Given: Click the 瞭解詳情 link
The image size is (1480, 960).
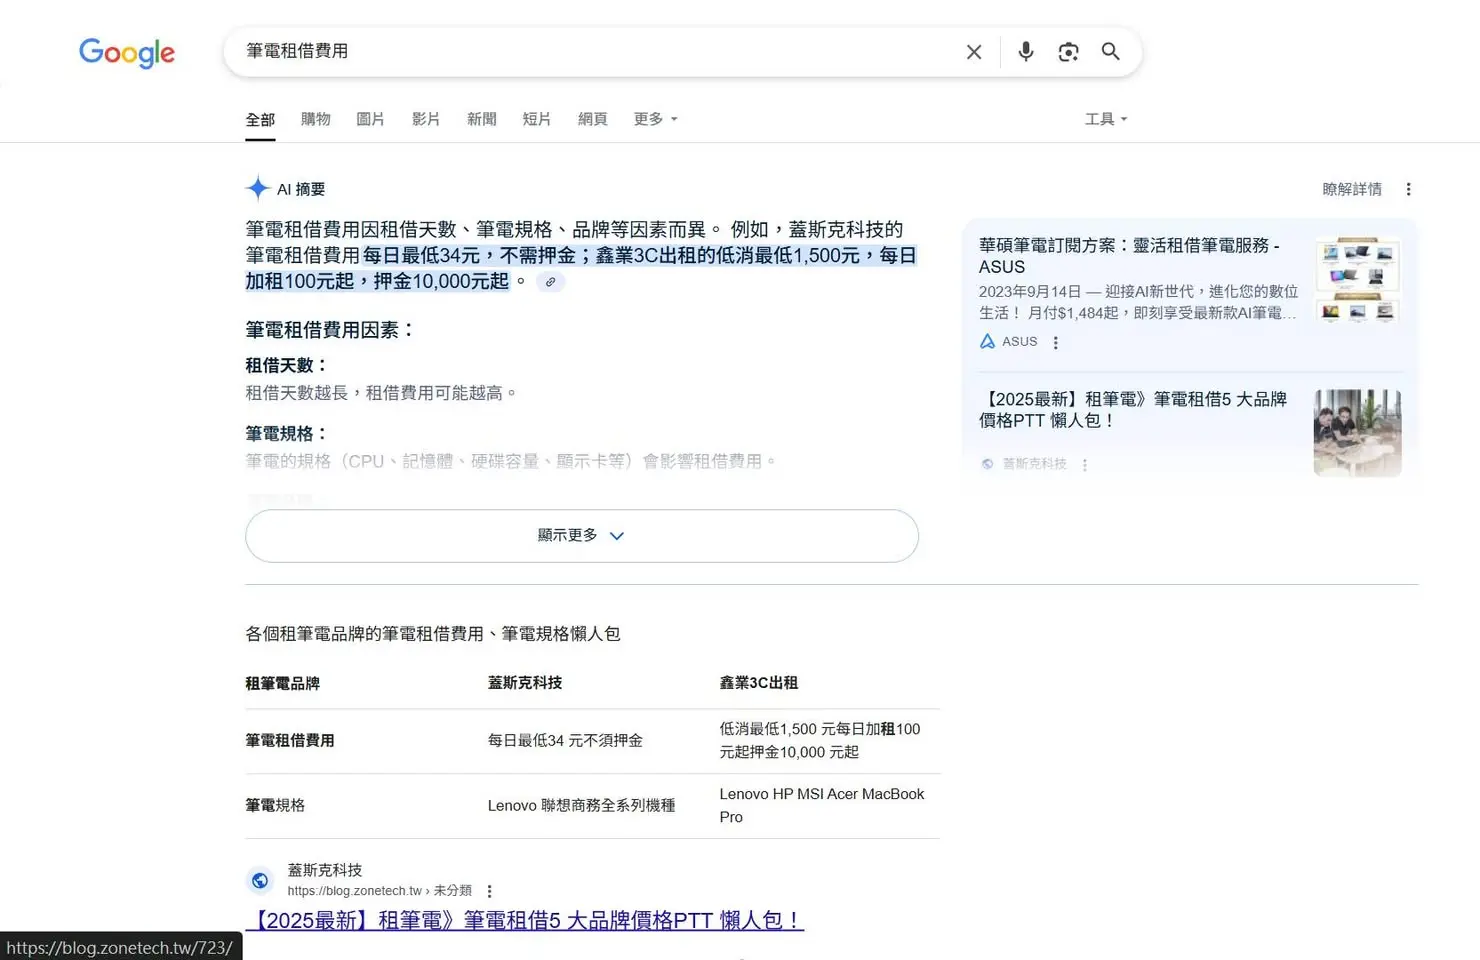Looking at the screenshot, I should point(1351,190).
